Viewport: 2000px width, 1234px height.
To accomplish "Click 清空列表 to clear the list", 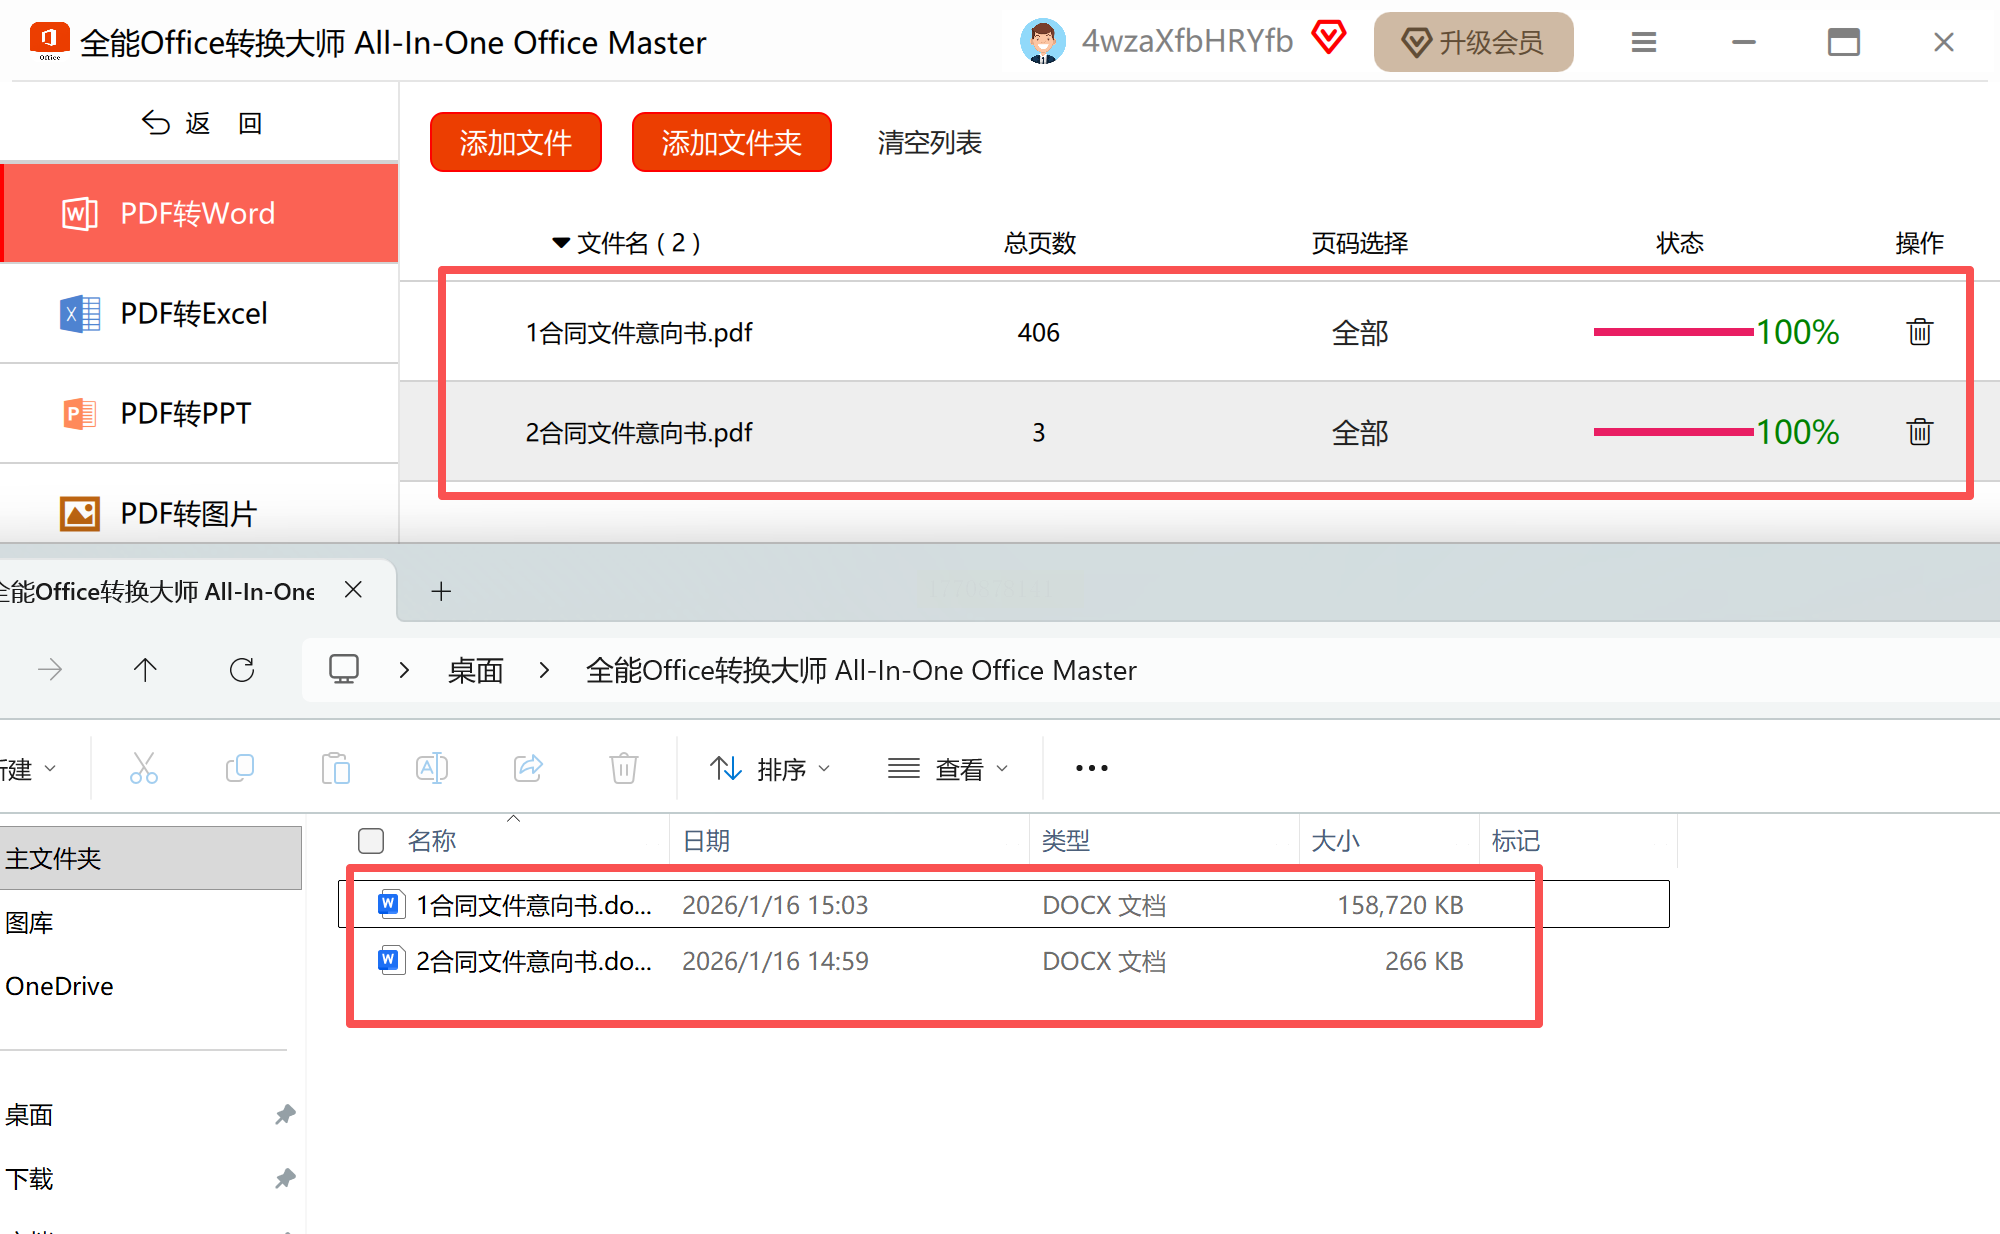I will click(929, 143).
